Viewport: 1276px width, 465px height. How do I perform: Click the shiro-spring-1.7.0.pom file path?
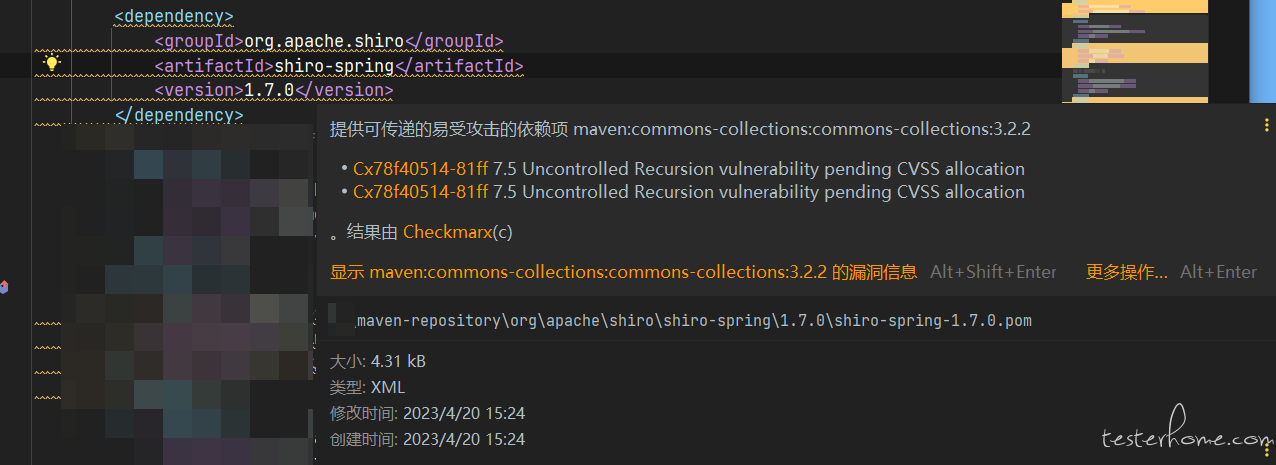pos(694,321)
